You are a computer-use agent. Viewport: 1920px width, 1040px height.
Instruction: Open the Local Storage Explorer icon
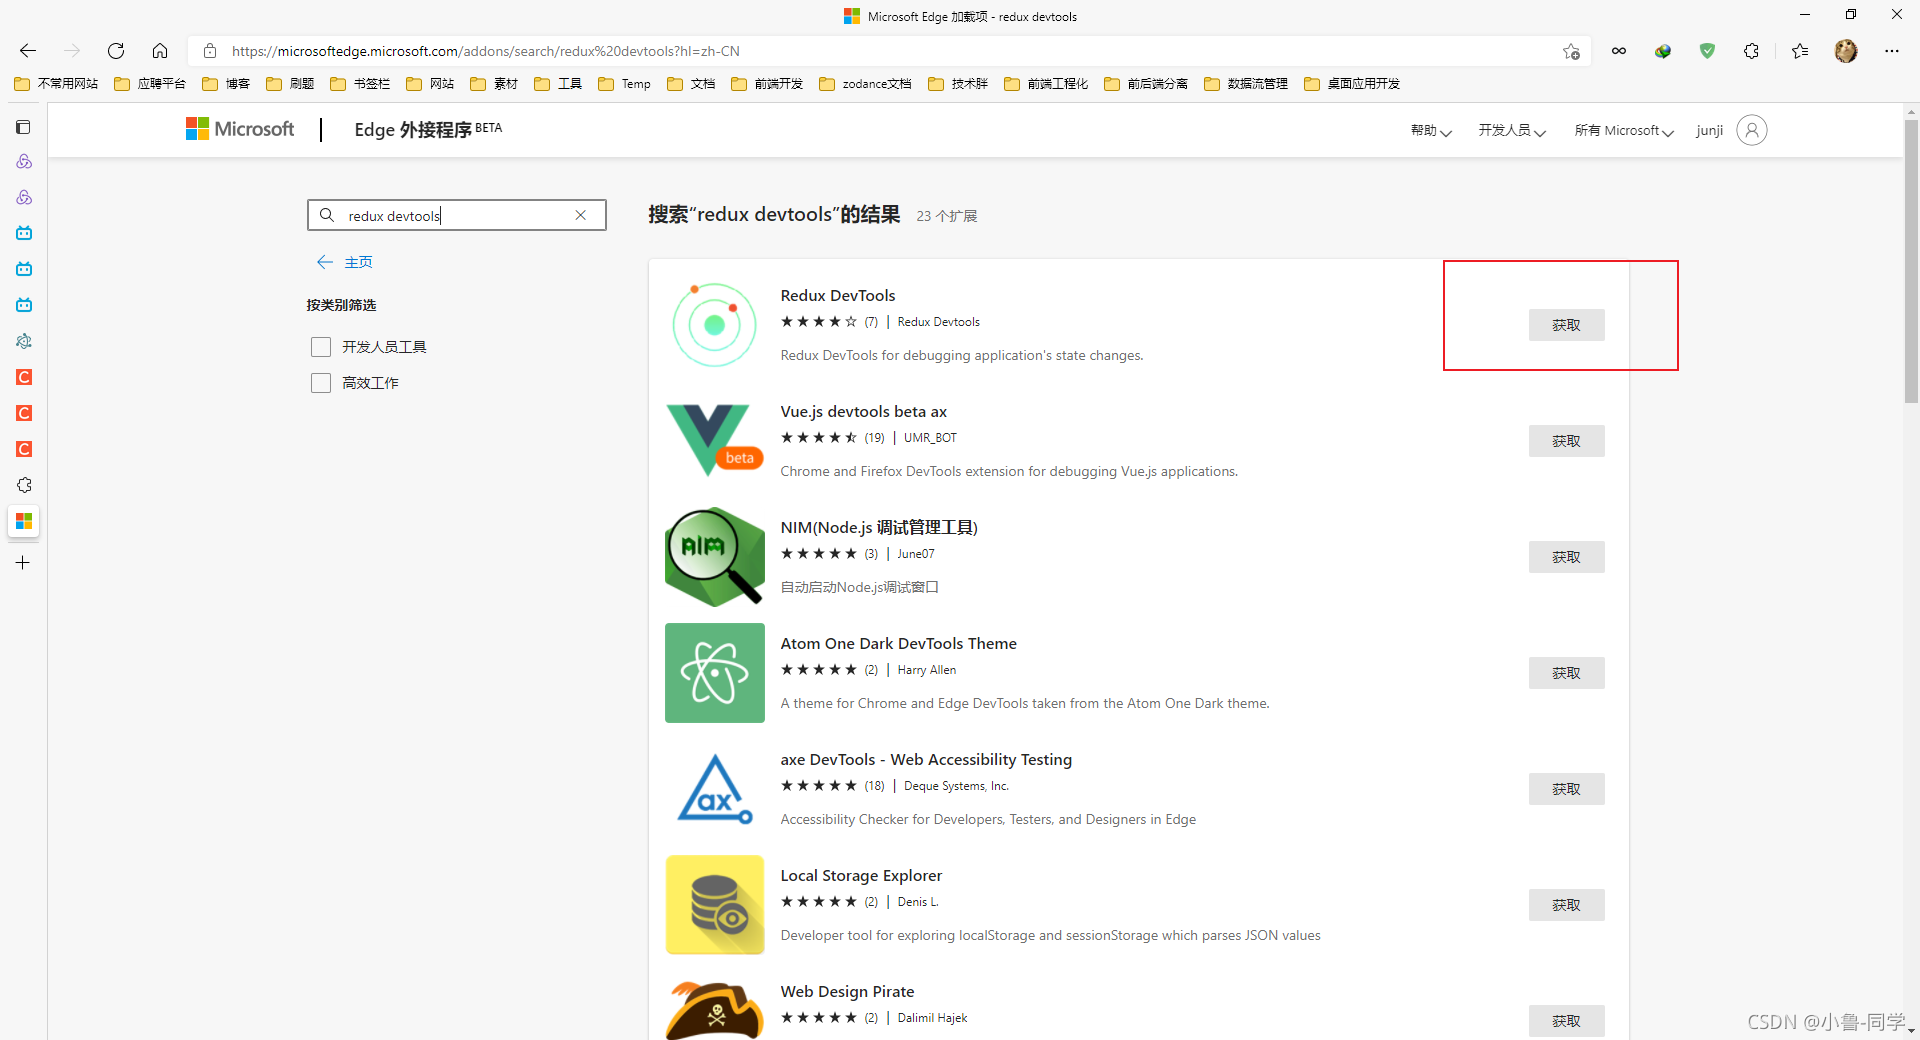click(714, 905)
